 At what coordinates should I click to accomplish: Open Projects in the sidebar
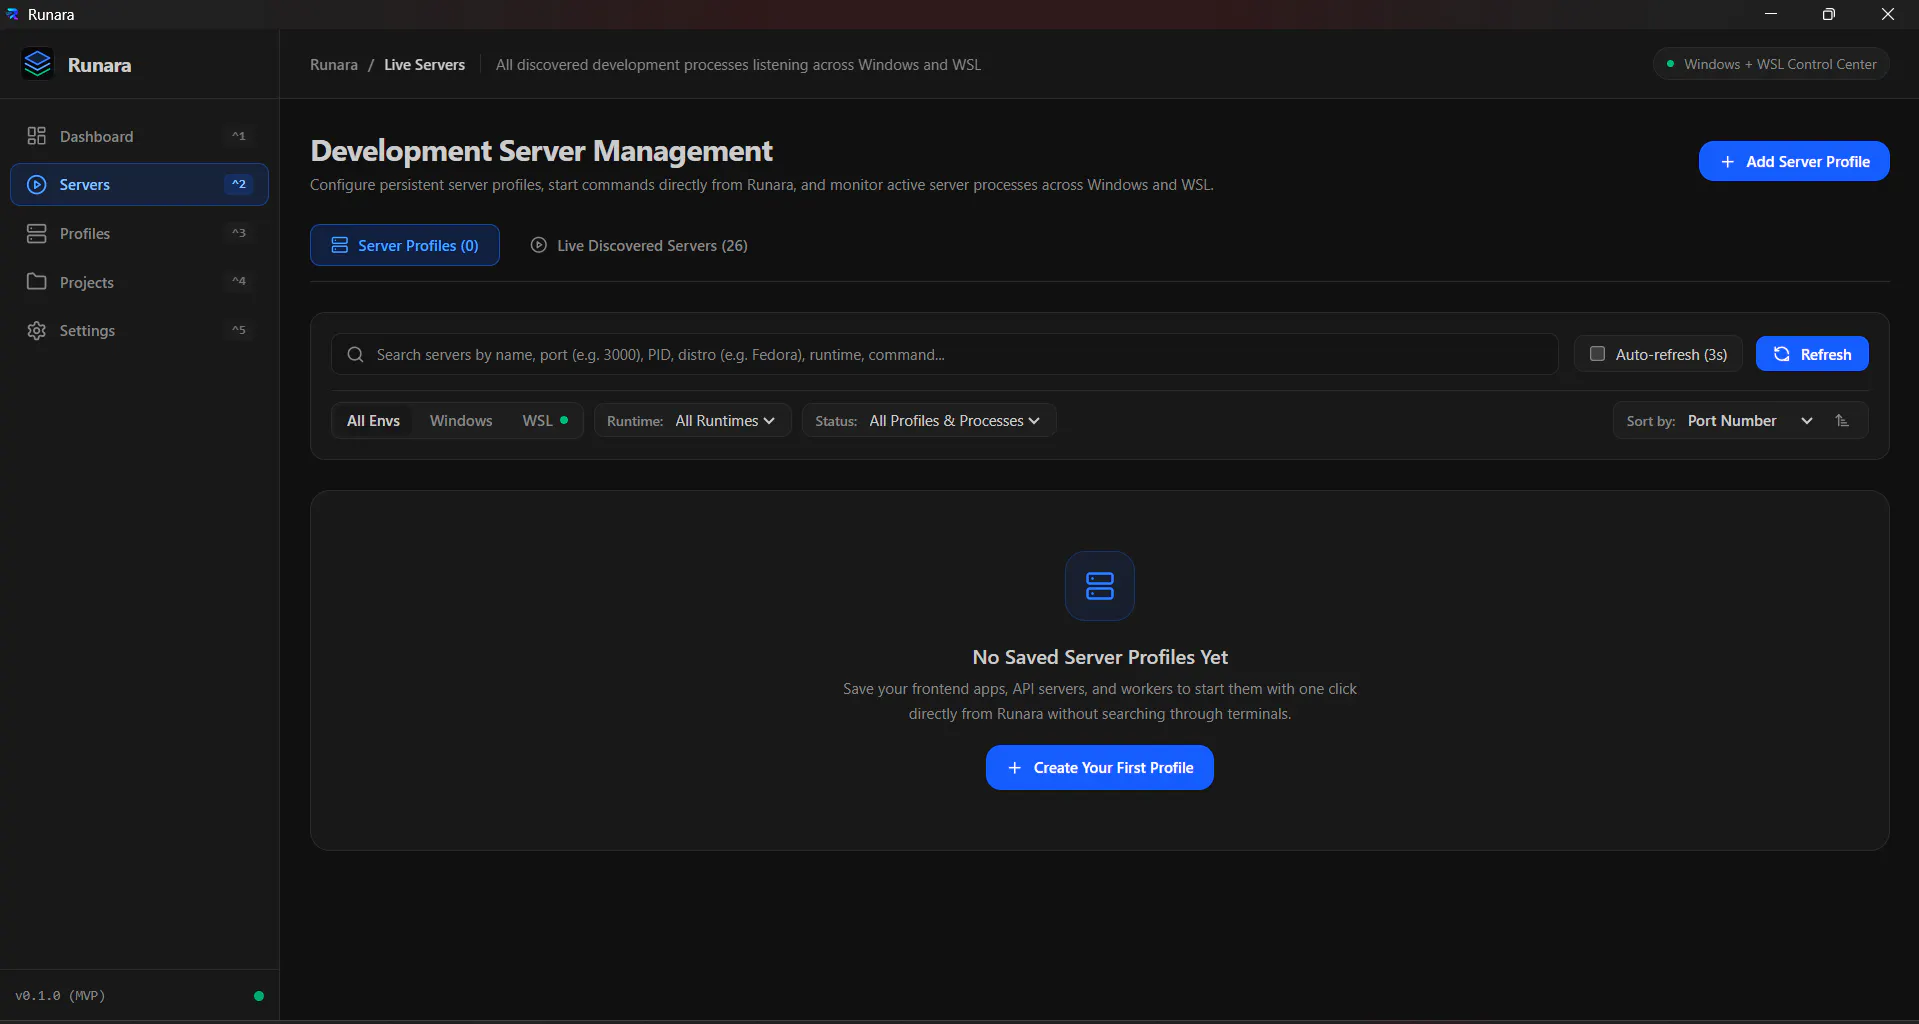139,282
